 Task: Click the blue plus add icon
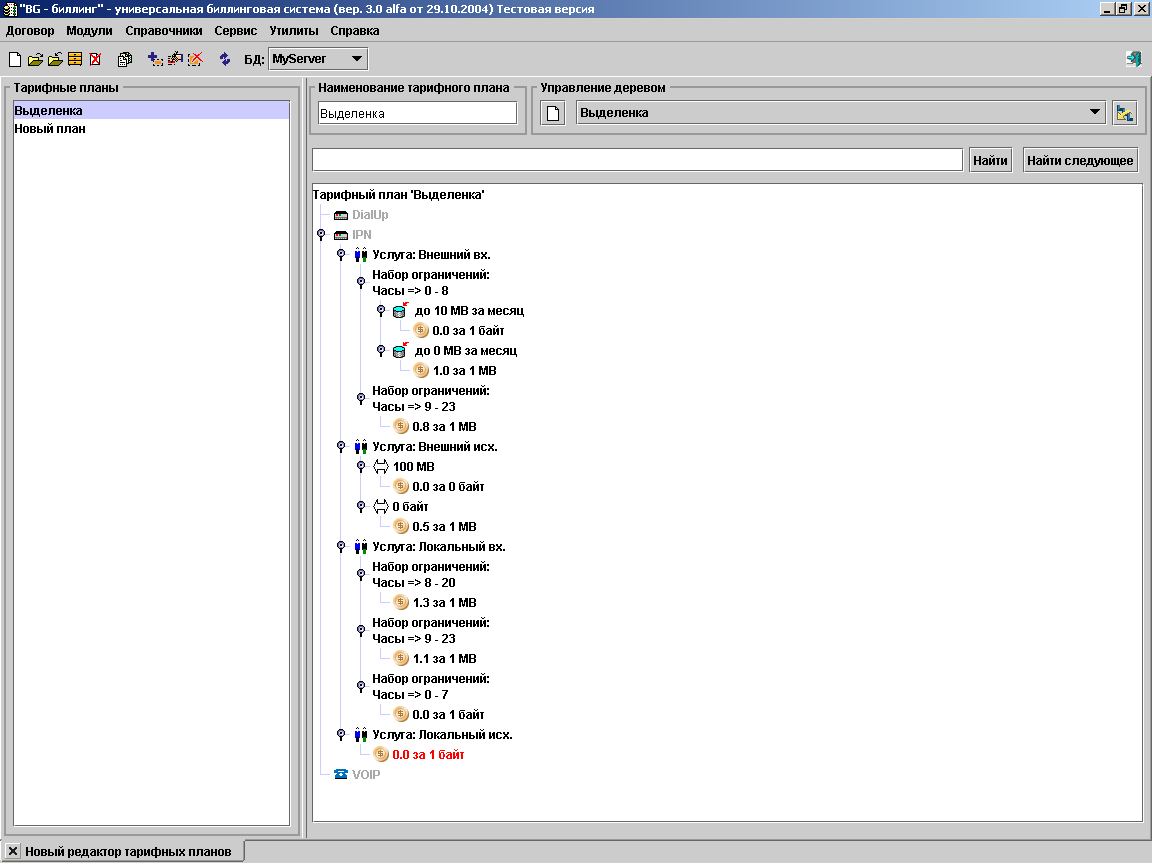(x=155, y=59)
